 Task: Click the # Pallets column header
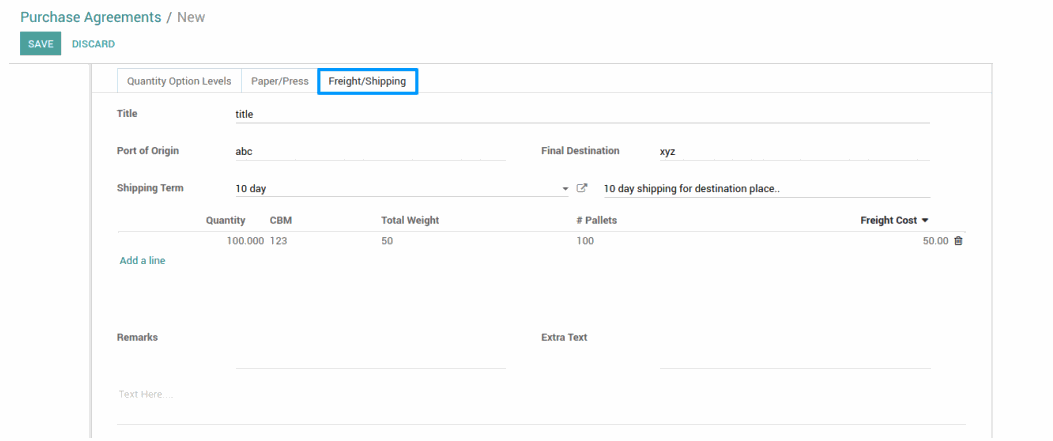(x=596, y=220)
